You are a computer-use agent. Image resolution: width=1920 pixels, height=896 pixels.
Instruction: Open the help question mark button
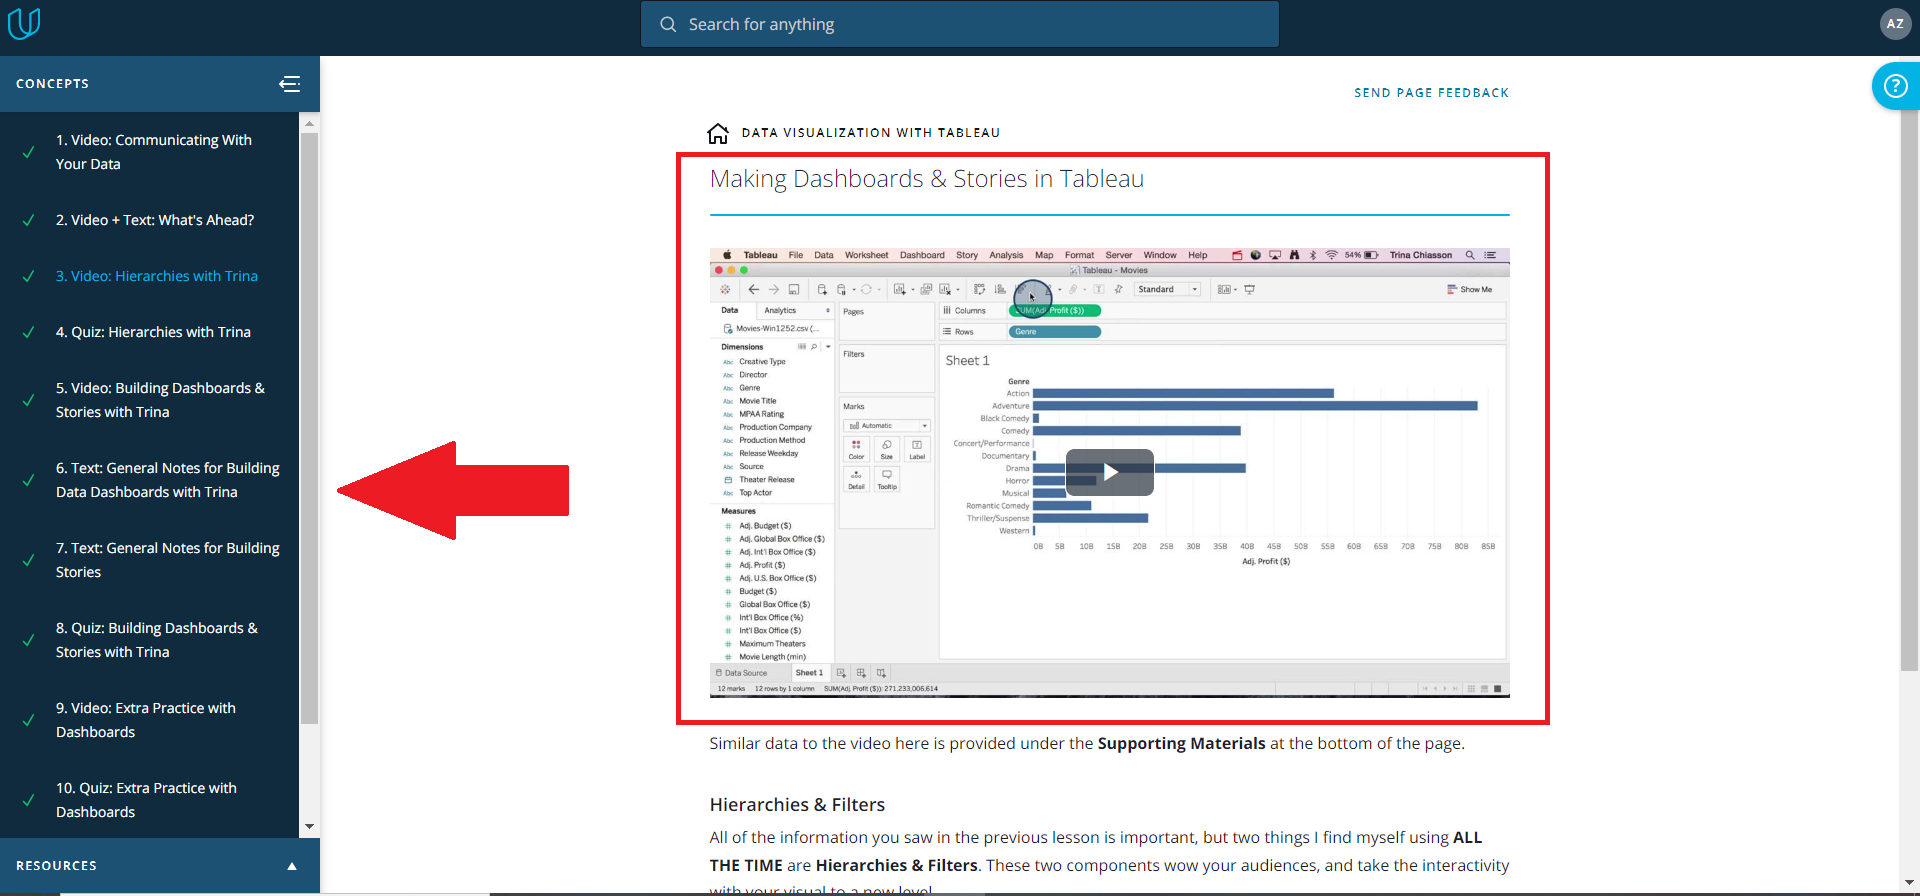(1894, 86)
